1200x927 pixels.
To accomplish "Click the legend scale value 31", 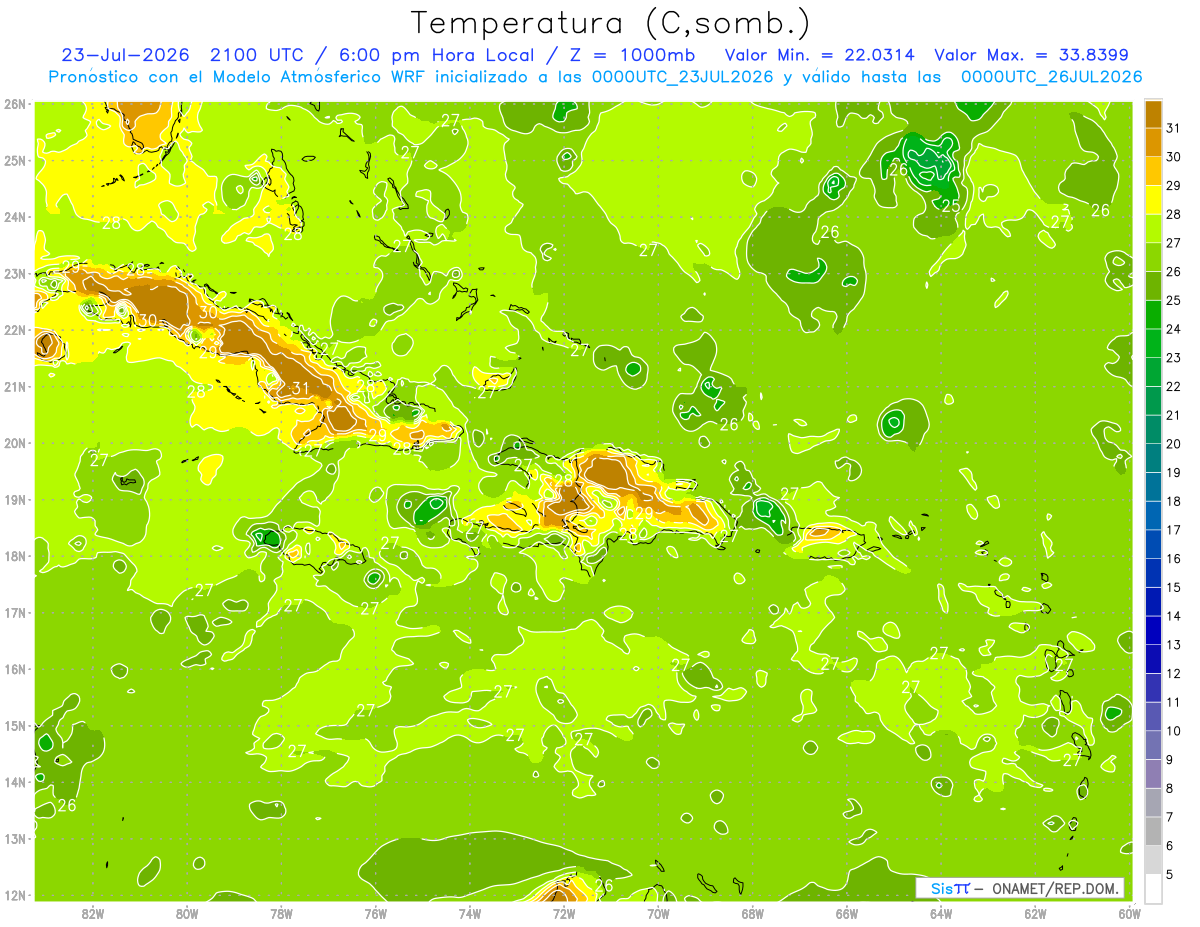I will pyautogui.click(x=1174, y=128).
